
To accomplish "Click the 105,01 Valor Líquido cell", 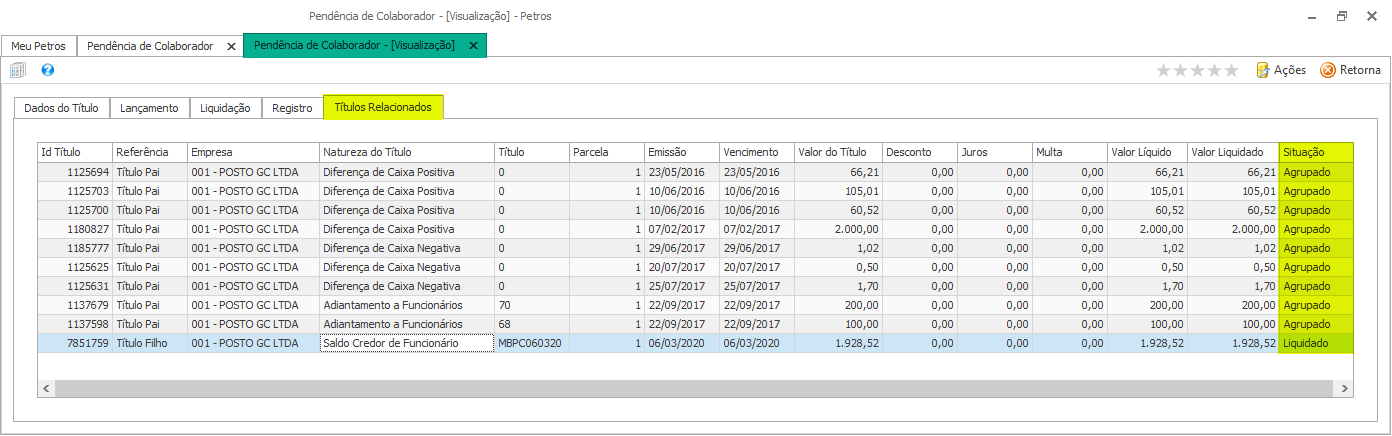I will click(1147, 191).
